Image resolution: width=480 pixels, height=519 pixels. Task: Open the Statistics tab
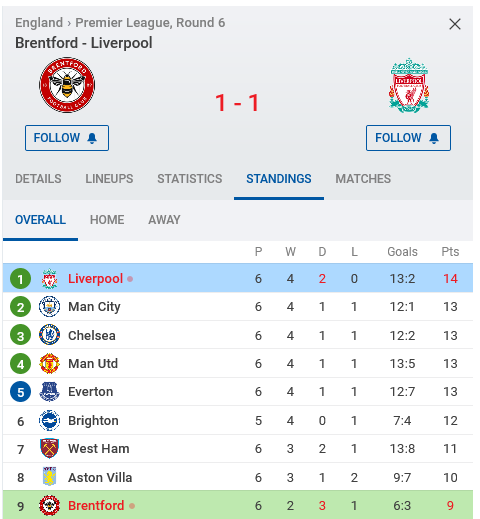[x=190, y=179]
